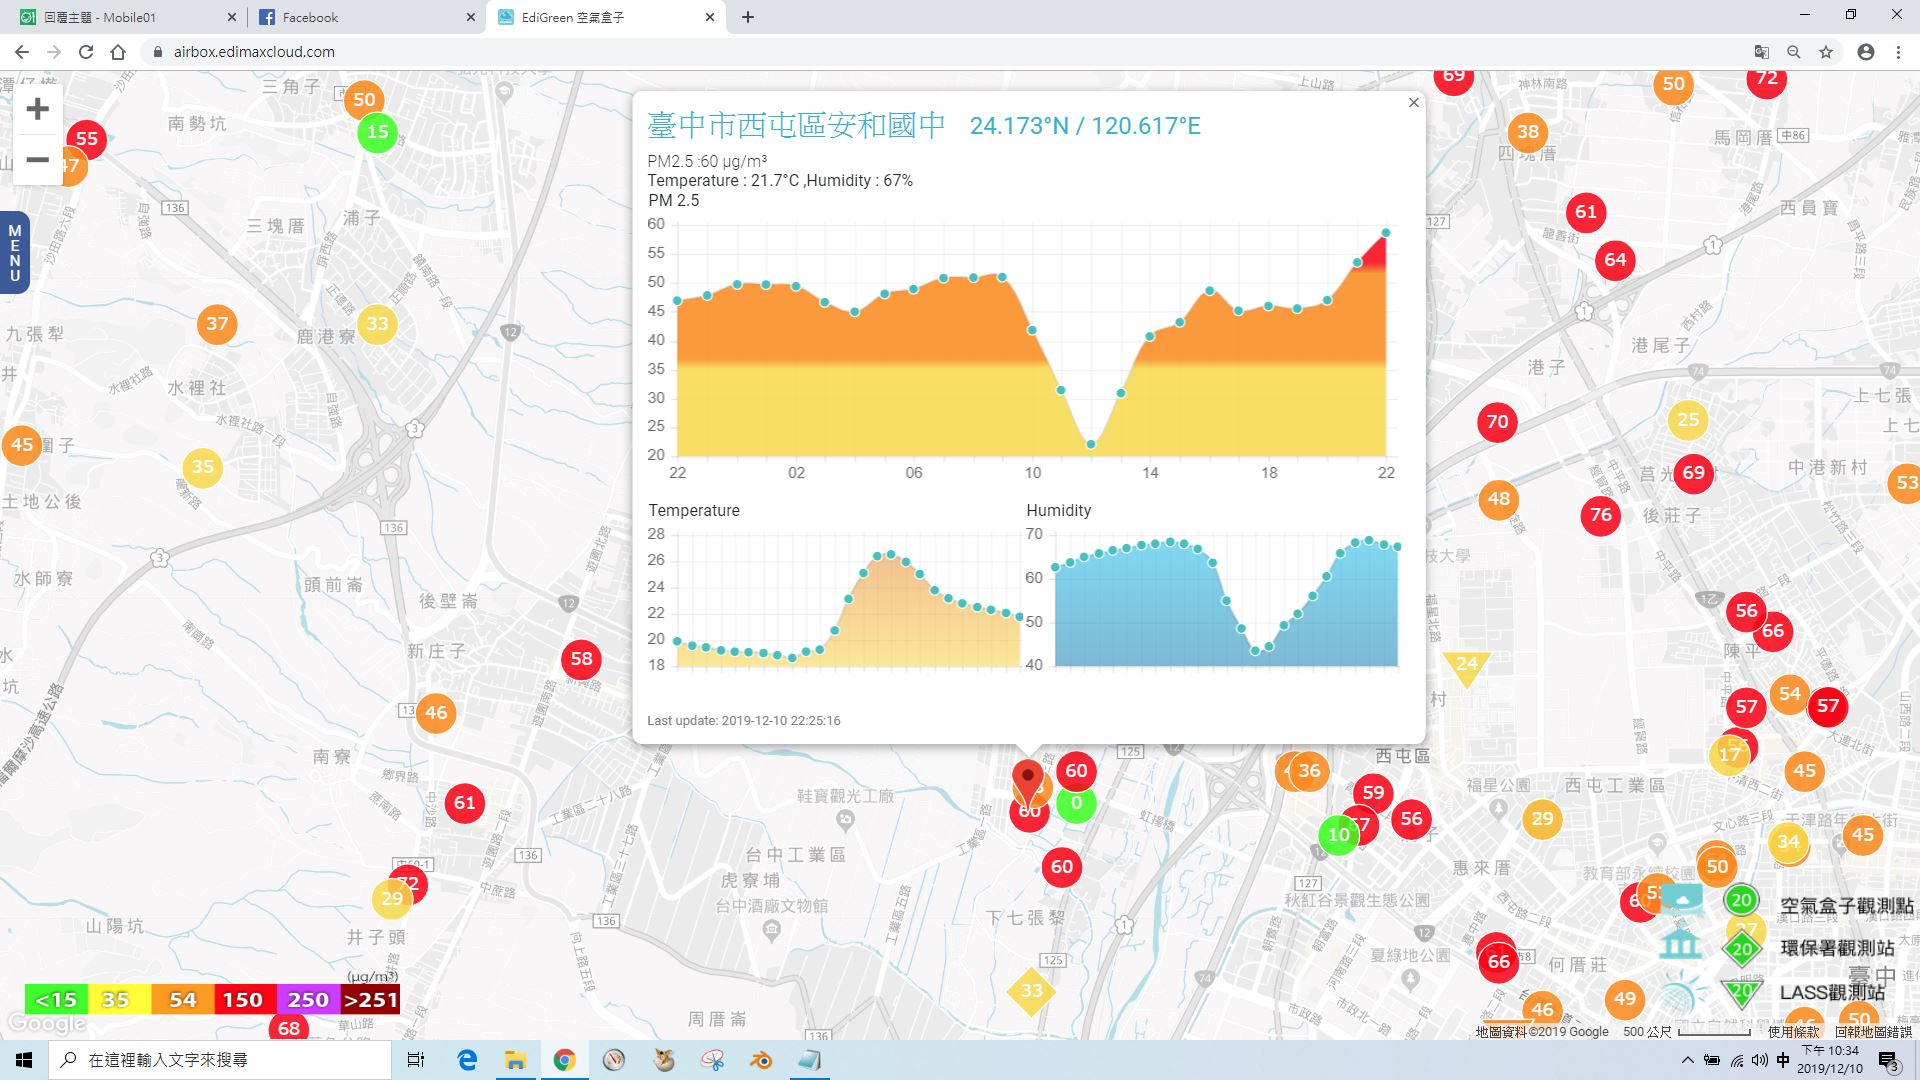Viewport: 1920px width, 1080px height.
Task: Select the yellow circle 33 near 鹿港寮
Action: [x=377, y=324]
